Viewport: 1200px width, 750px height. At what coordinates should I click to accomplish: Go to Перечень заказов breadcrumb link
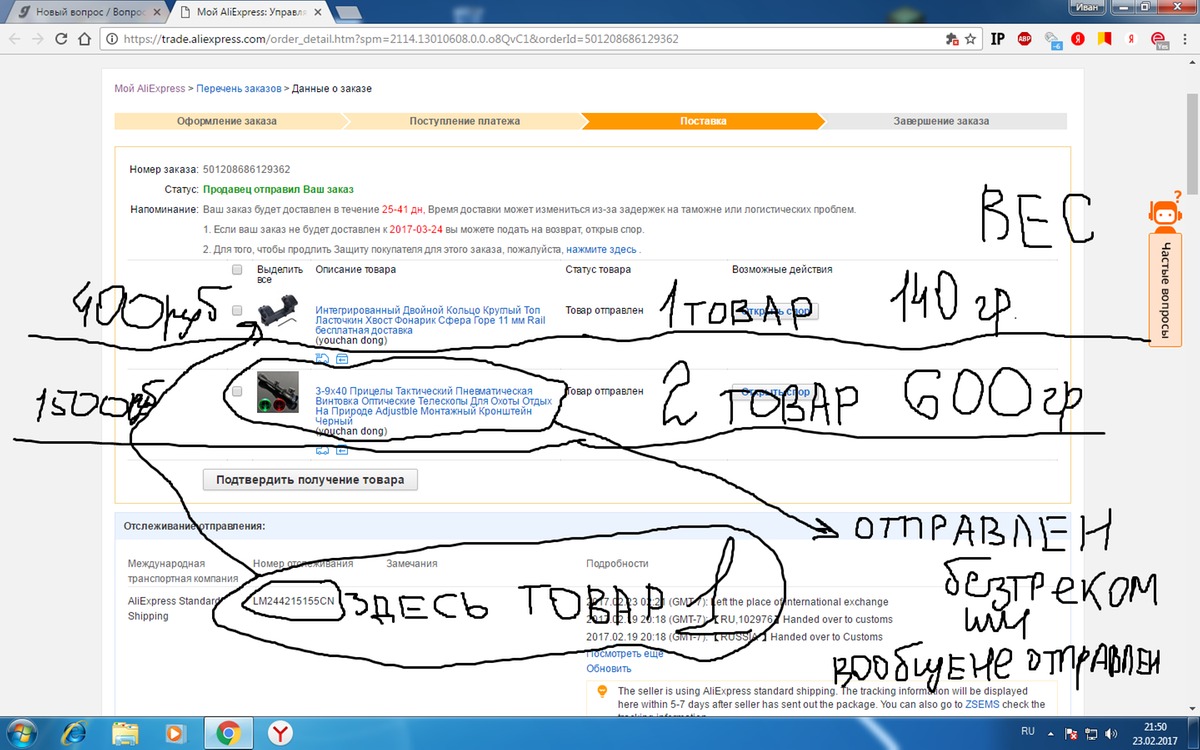[x=239, y=89]
